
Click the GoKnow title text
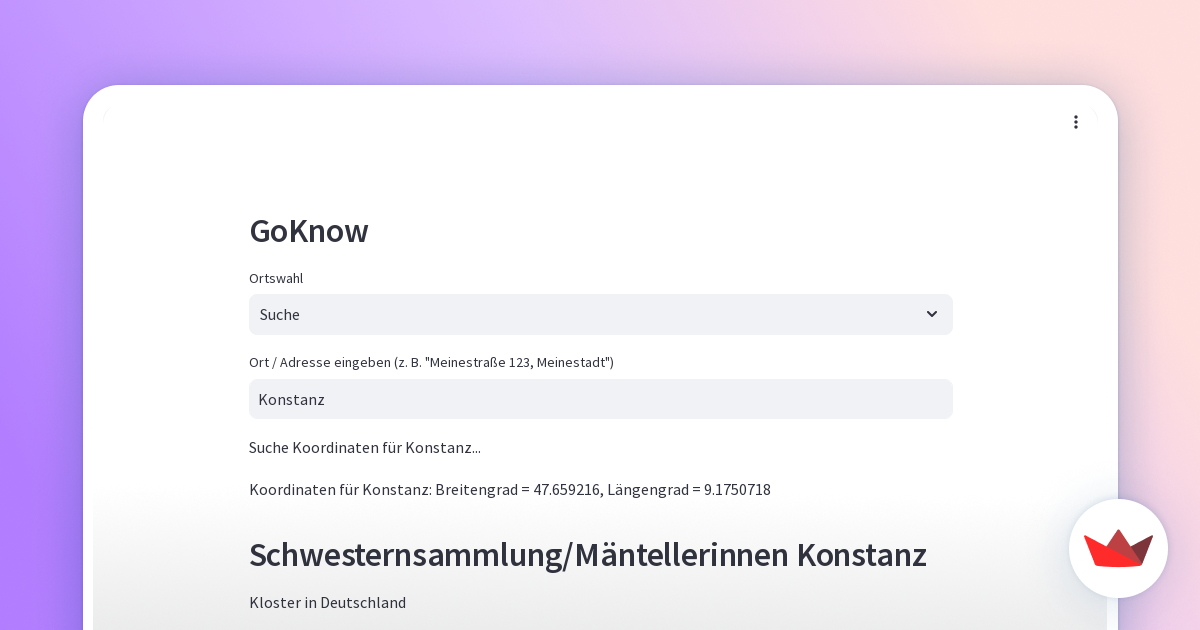(308, 231)
